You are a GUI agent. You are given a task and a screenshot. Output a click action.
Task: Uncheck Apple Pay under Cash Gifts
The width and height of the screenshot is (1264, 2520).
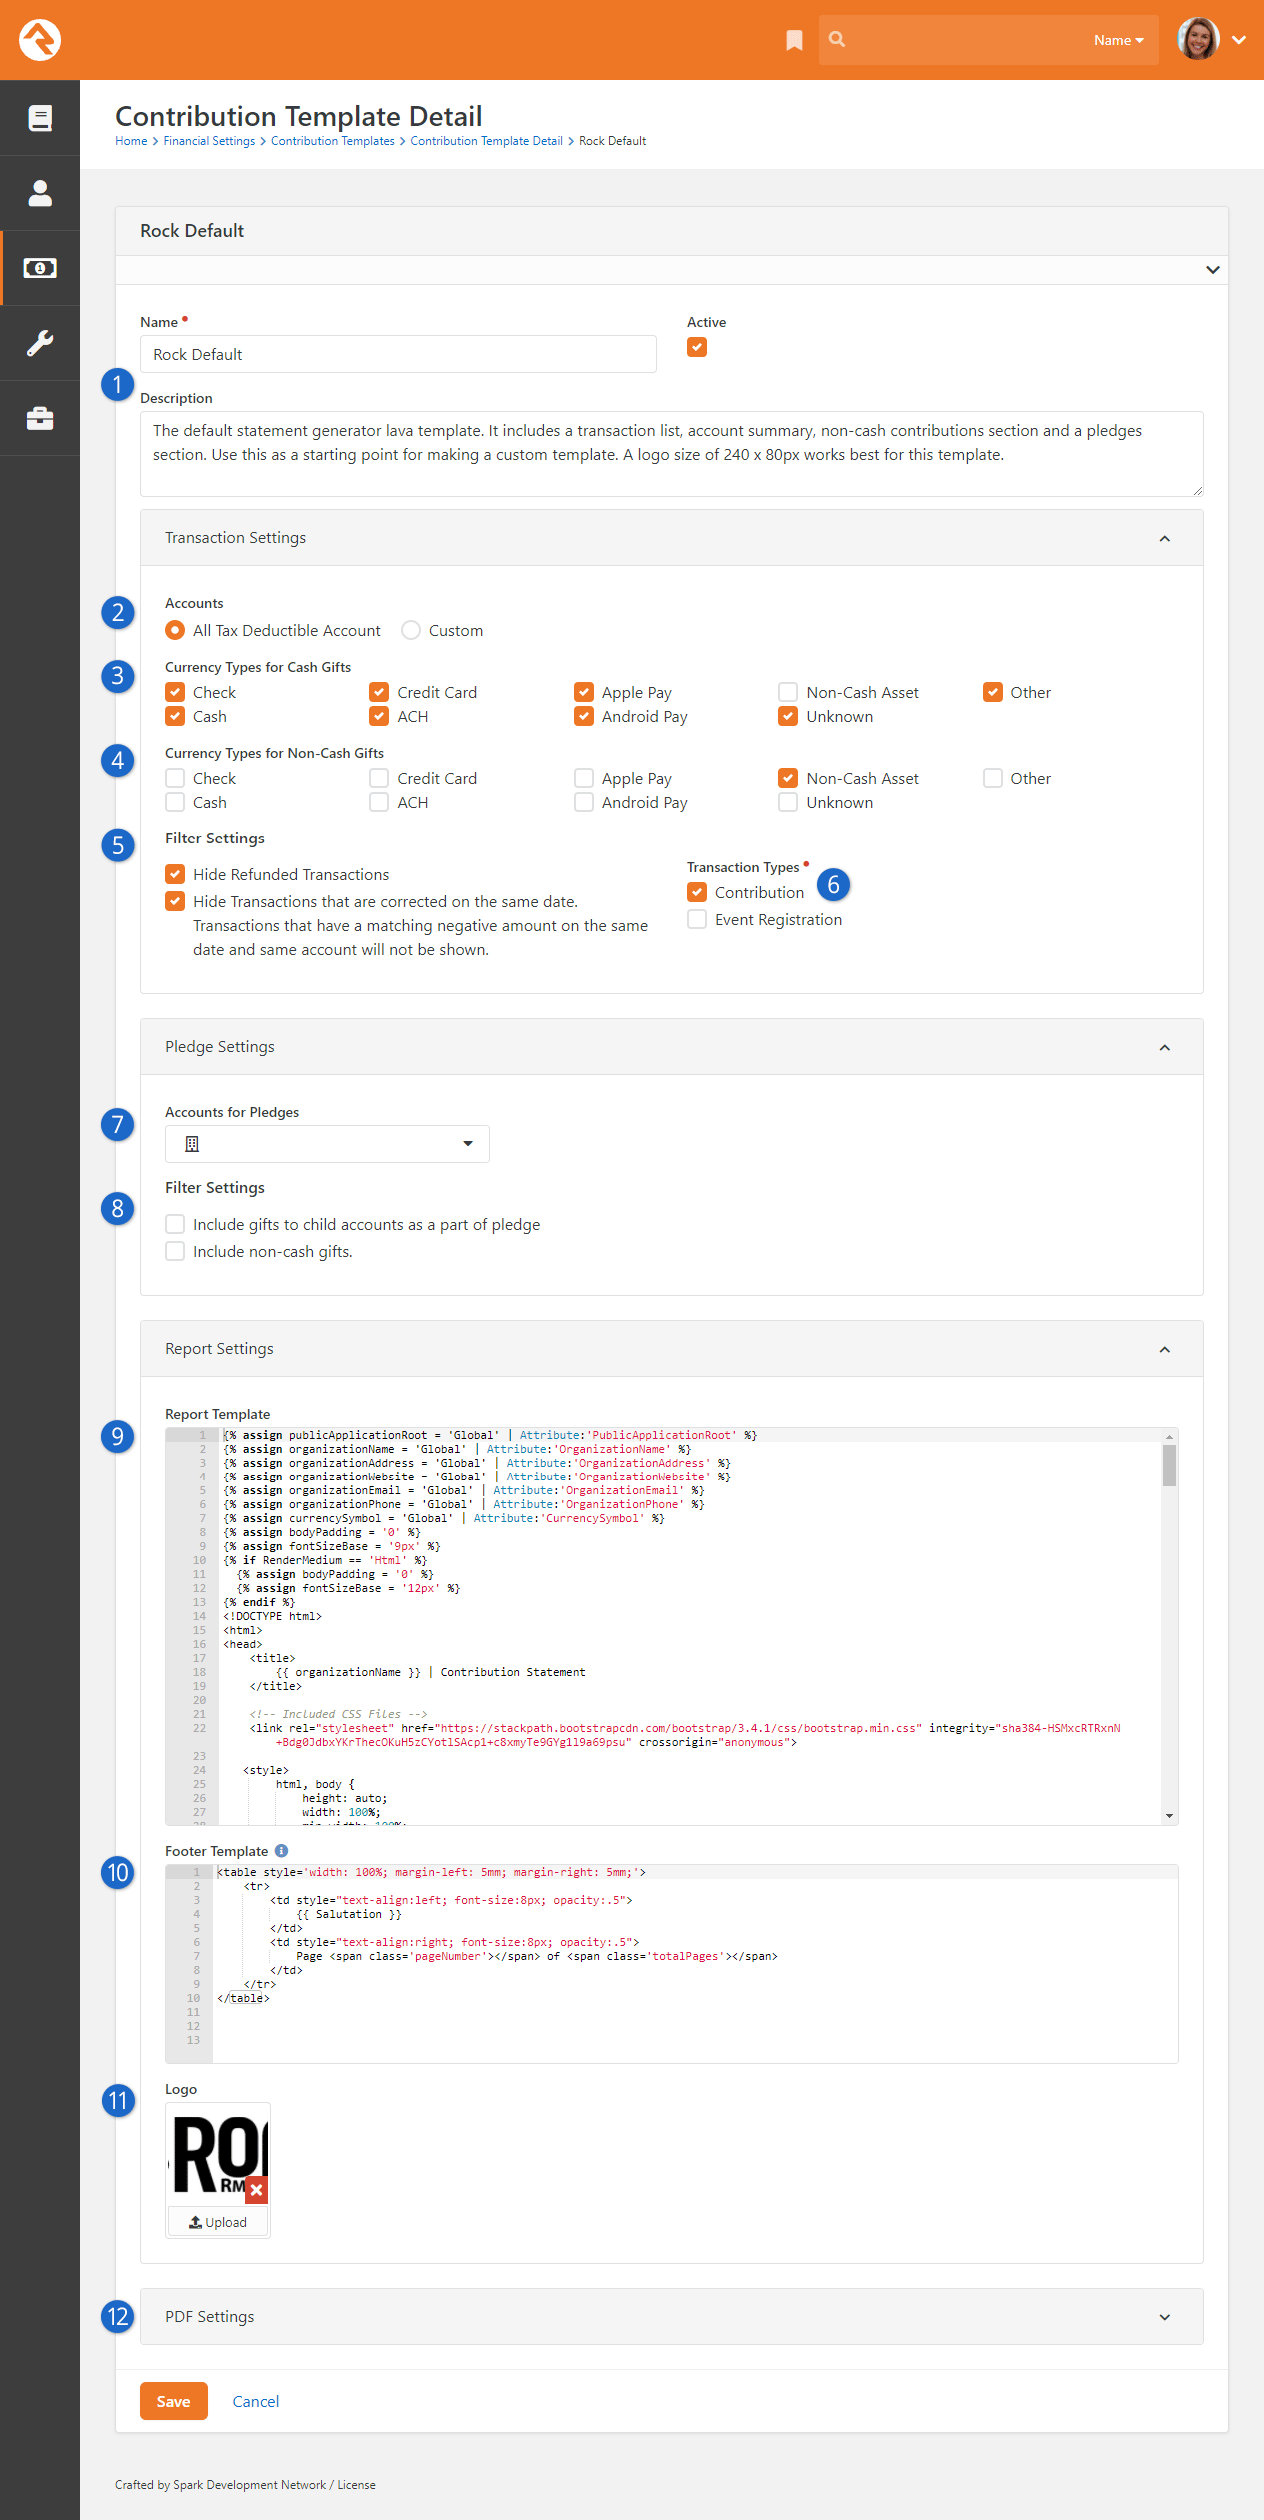click(x=584, y=692)
